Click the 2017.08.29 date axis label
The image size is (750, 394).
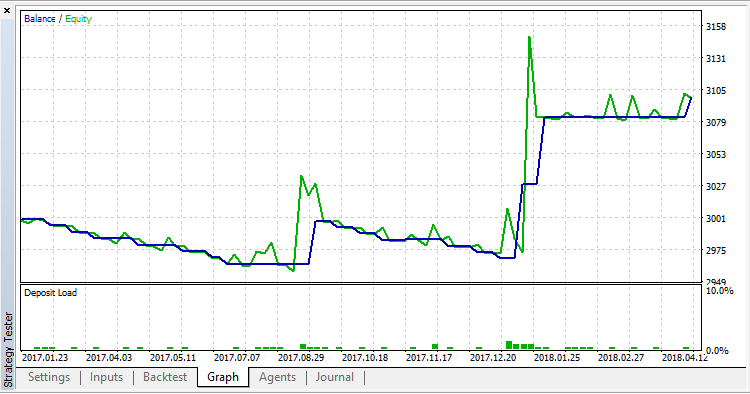[x=301, y=357]
